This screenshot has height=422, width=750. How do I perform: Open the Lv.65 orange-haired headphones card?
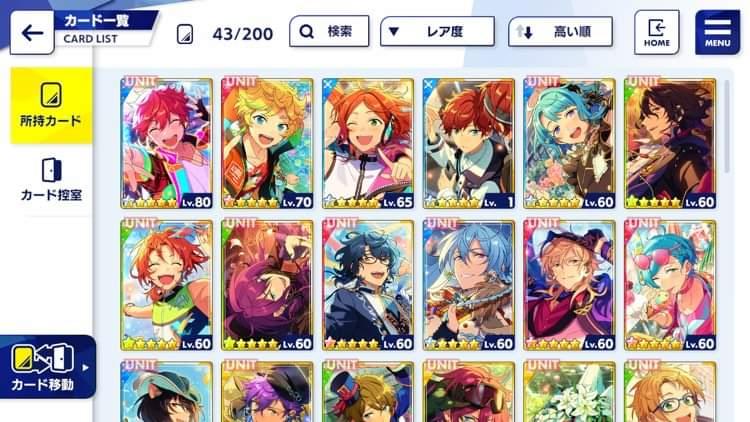pyautogui.click(x=368, y=144)
